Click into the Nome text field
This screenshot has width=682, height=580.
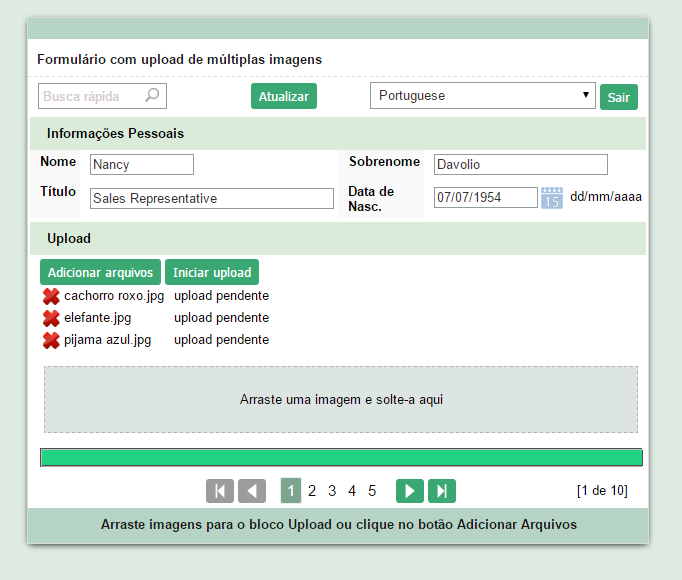point(141,165)
